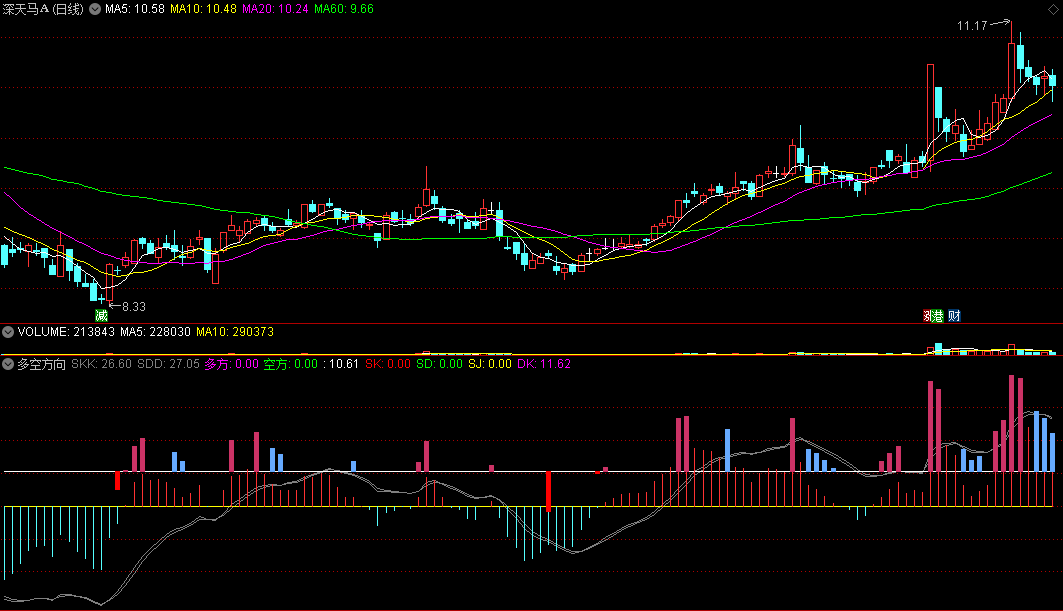
Task: Click the 深天马A (日线) chart title
Action: tap(43, 9)
